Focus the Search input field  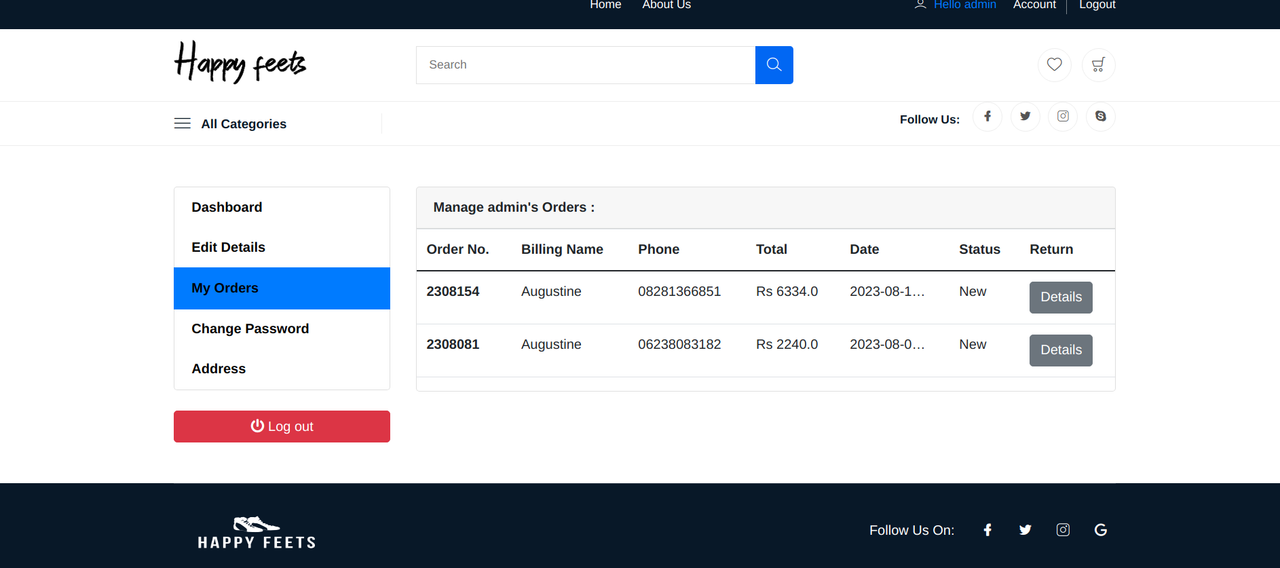coord(586,65)
